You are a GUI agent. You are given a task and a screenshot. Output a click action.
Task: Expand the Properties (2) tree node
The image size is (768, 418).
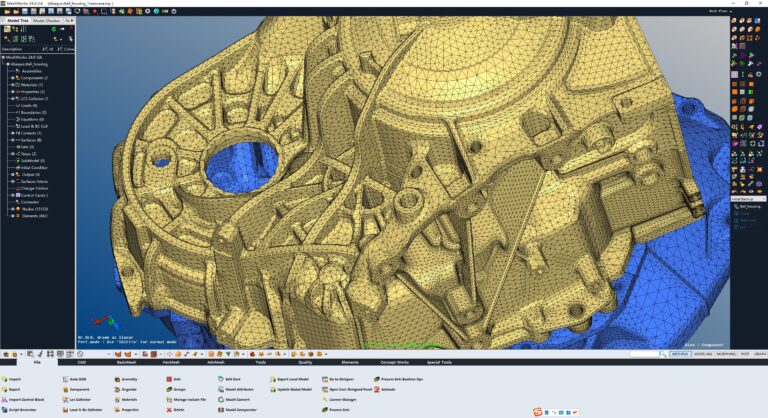coord(13,92)
